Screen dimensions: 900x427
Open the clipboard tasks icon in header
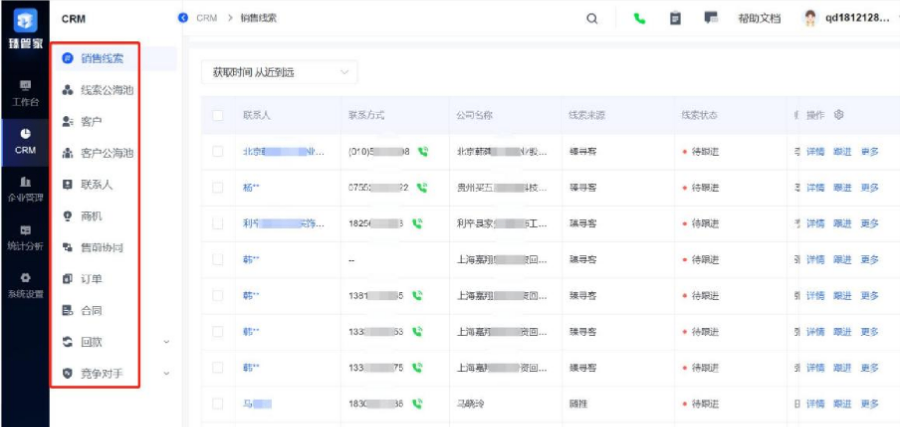click(676, 19)
